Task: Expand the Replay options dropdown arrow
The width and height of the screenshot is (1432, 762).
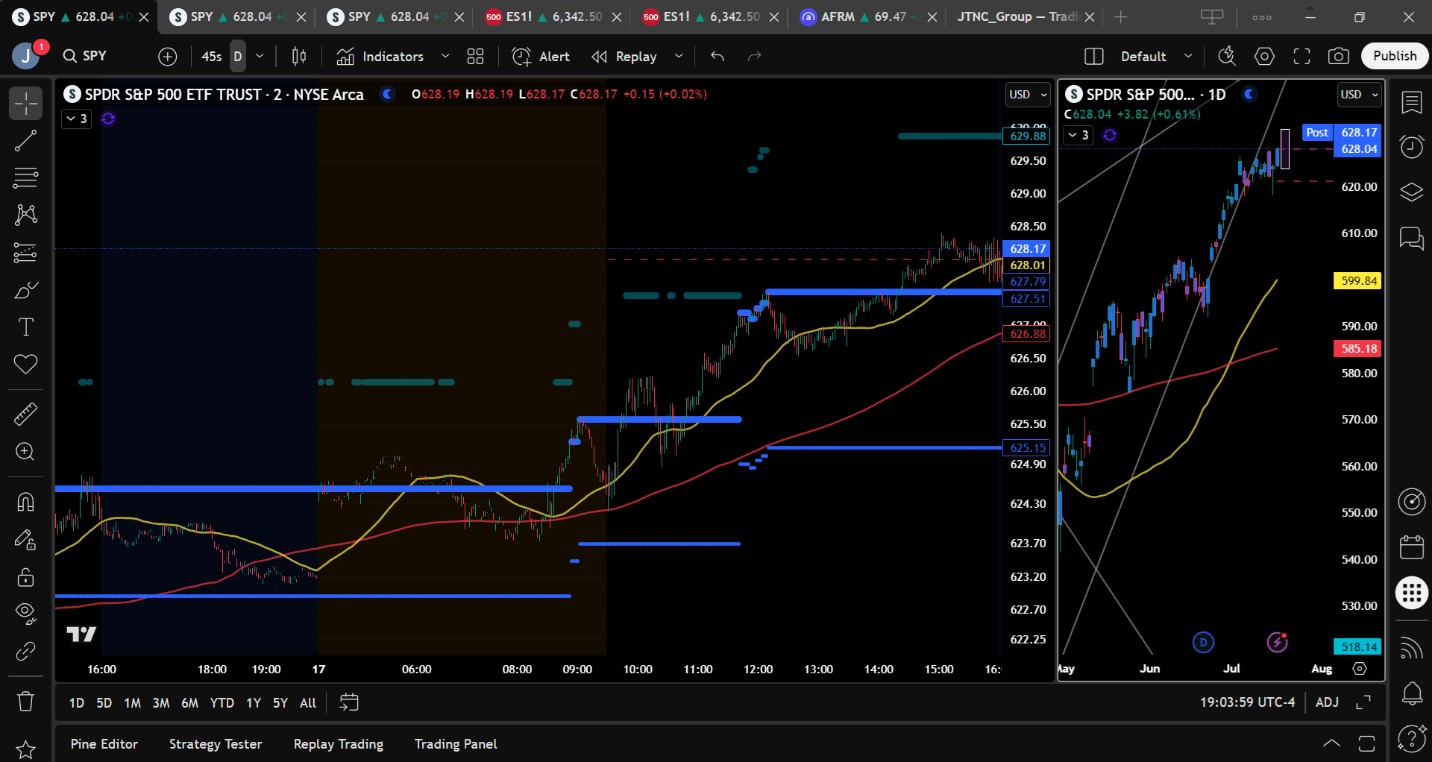Action: pos(679,57)
